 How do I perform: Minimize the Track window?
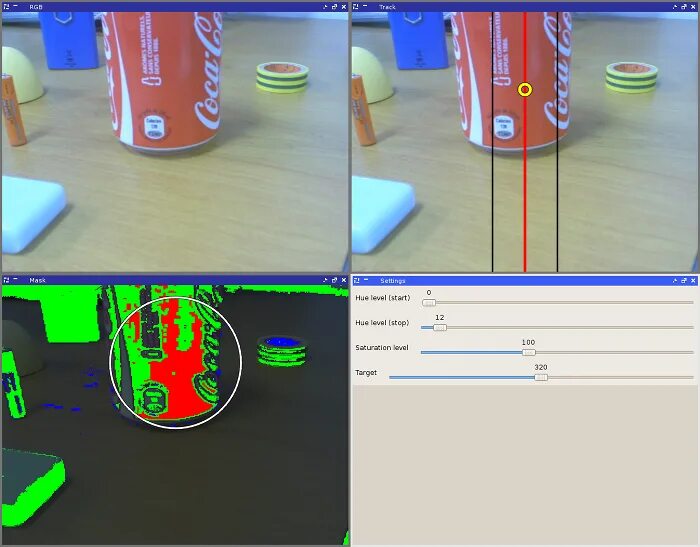point(675,7)
